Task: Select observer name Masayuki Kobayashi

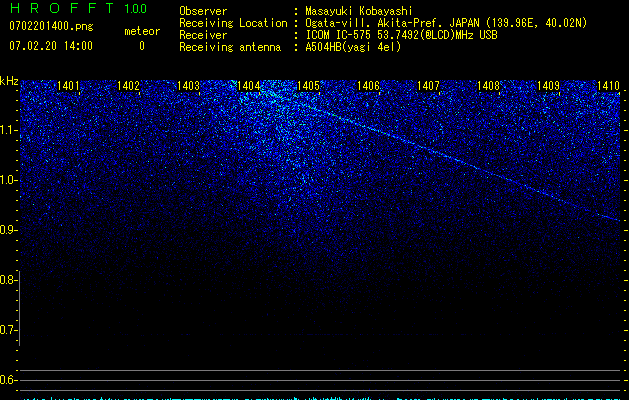Action: pyautogui.click(x=359, y=11)
